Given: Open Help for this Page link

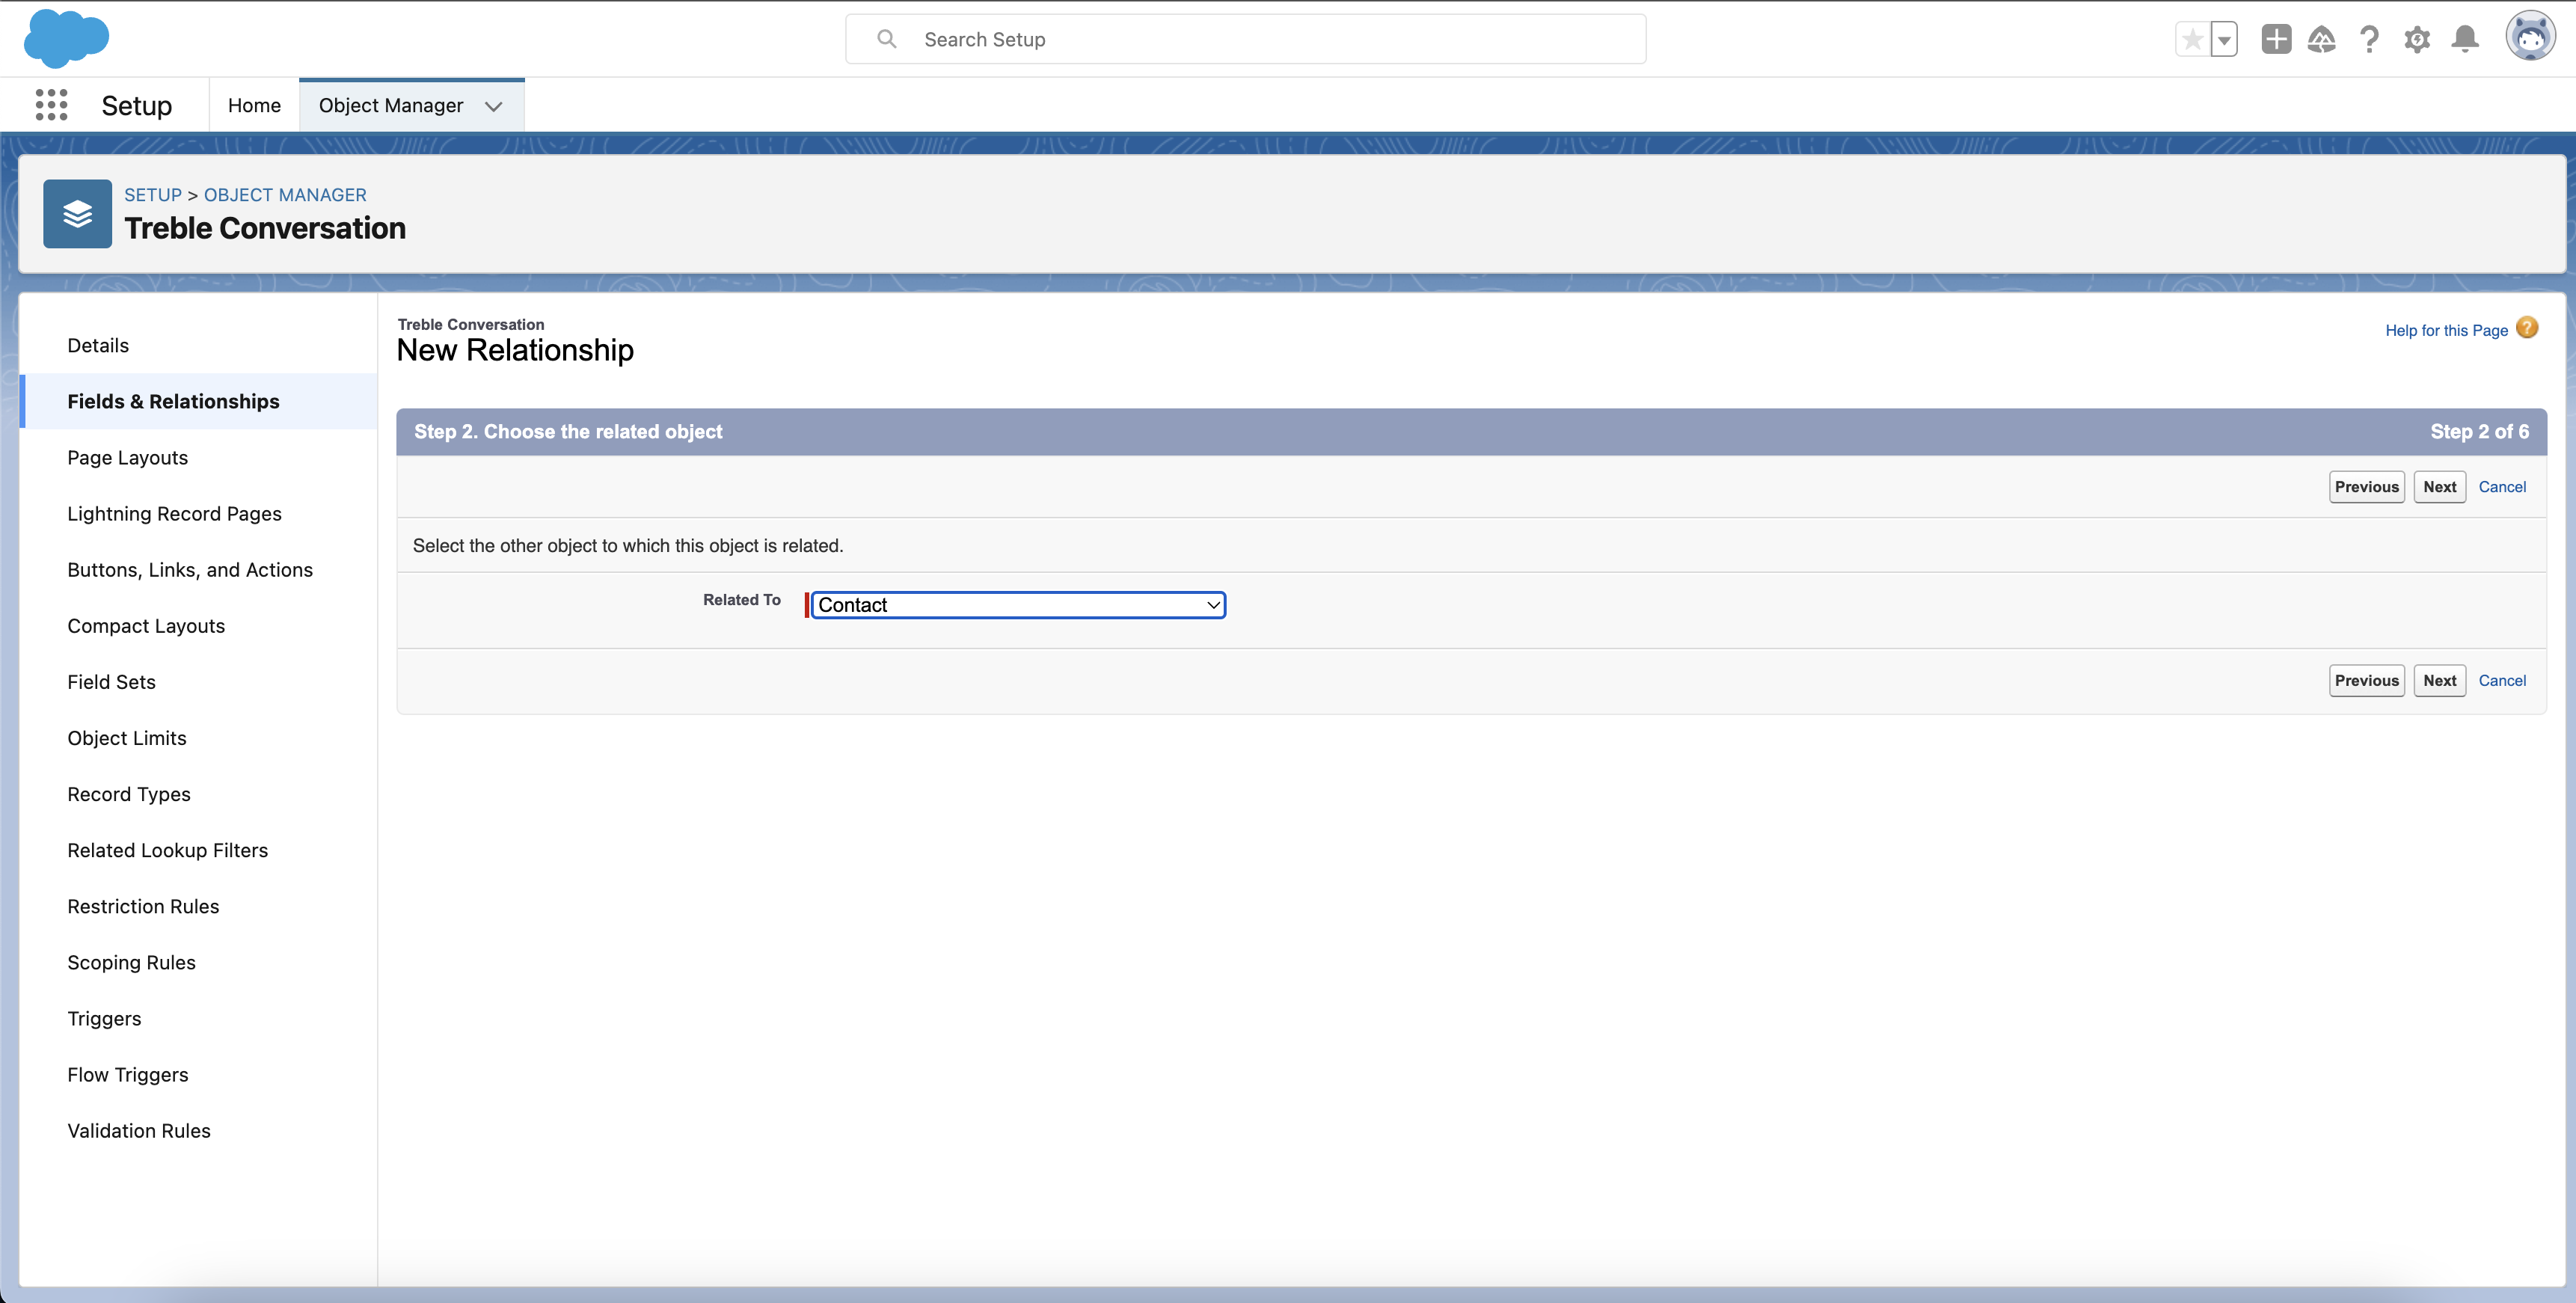Looking at the screenshot, I should [2446, 330].
